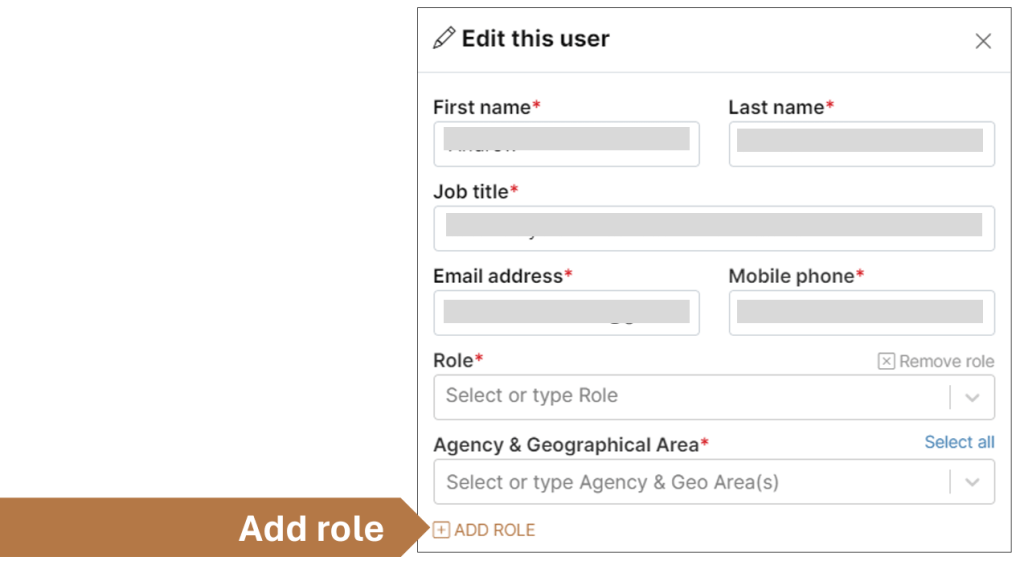1024x561 pixels.
Task: Expand the Role dropdown chevron
Action: click(x=972, y=397)
